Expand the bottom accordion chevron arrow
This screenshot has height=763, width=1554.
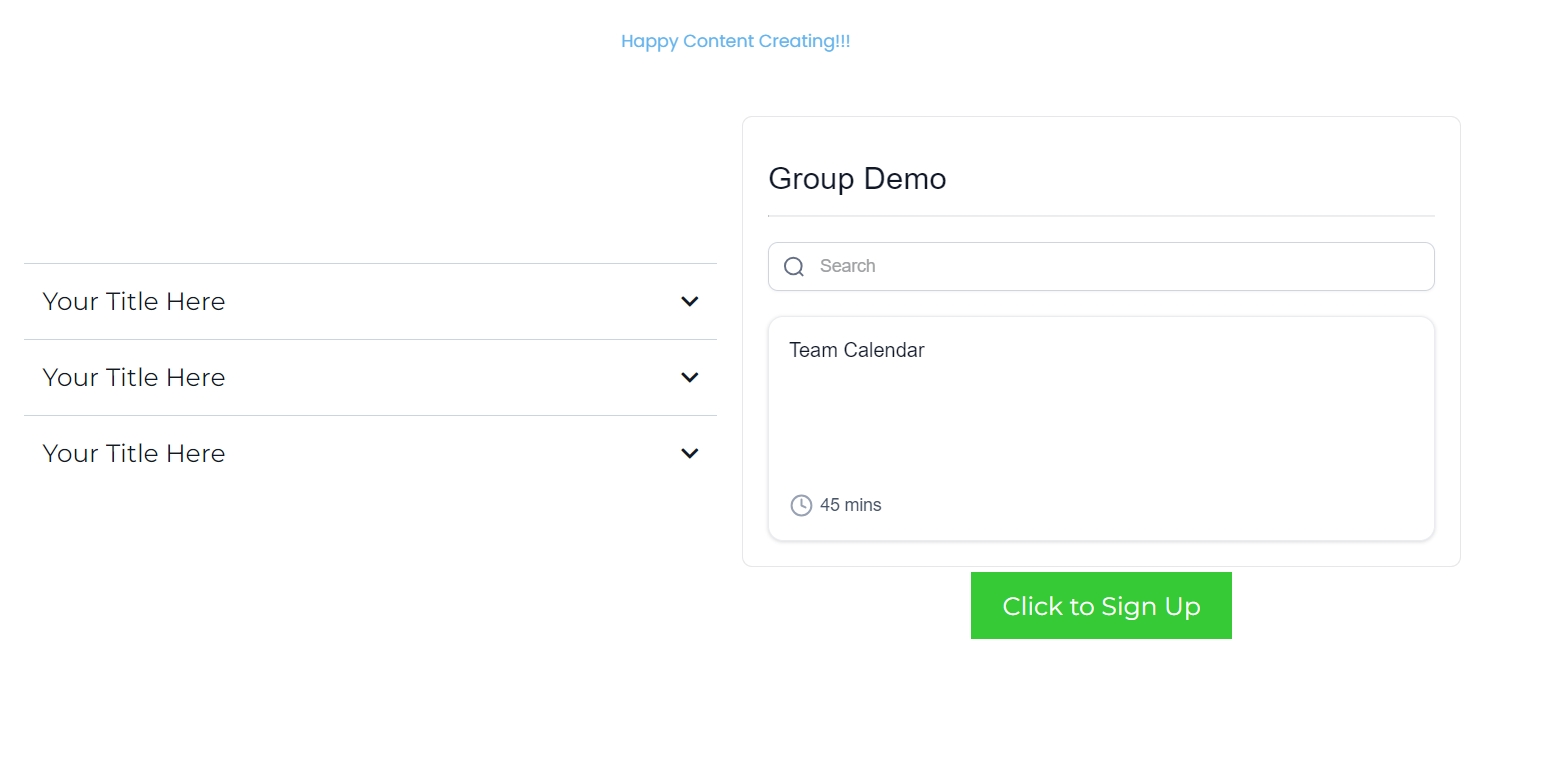tap(689, 453)
